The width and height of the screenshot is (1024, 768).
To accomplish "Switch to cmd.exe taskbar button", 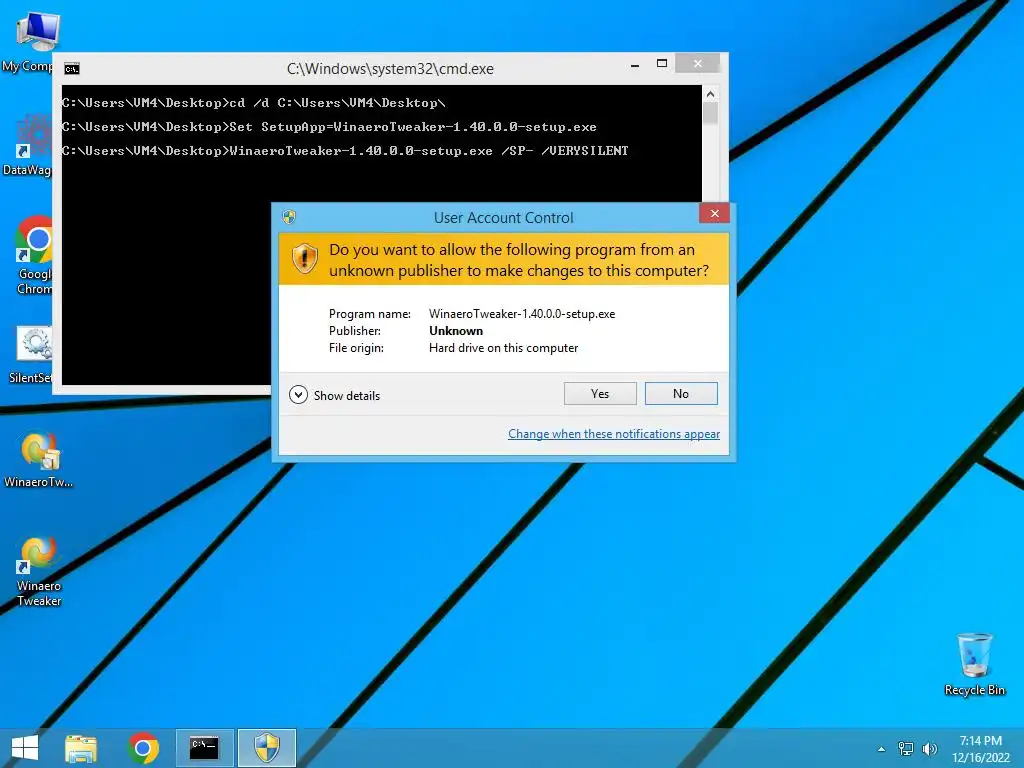I will [x=204, y=748].
